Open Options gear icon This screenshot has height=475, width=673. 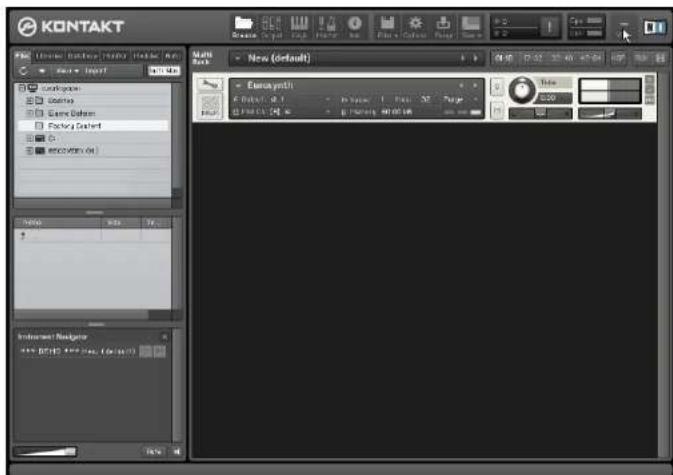(415, 27)
